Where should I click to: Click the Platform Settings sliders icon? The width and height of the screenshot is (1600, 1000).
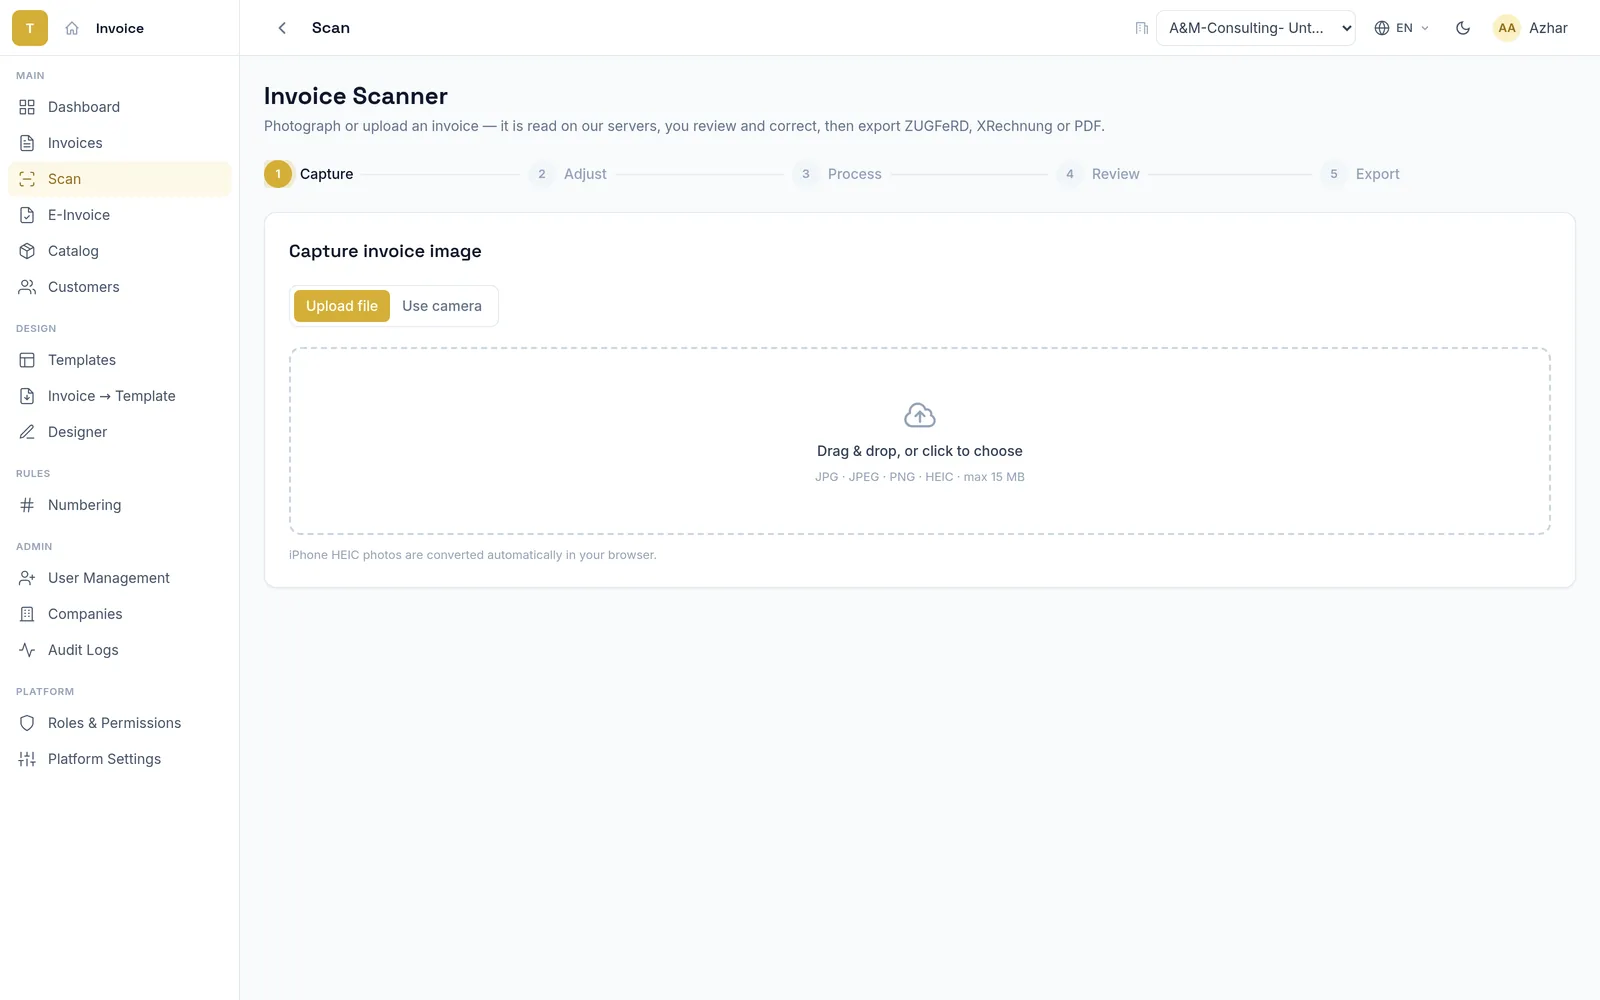(x=27, y=759)
